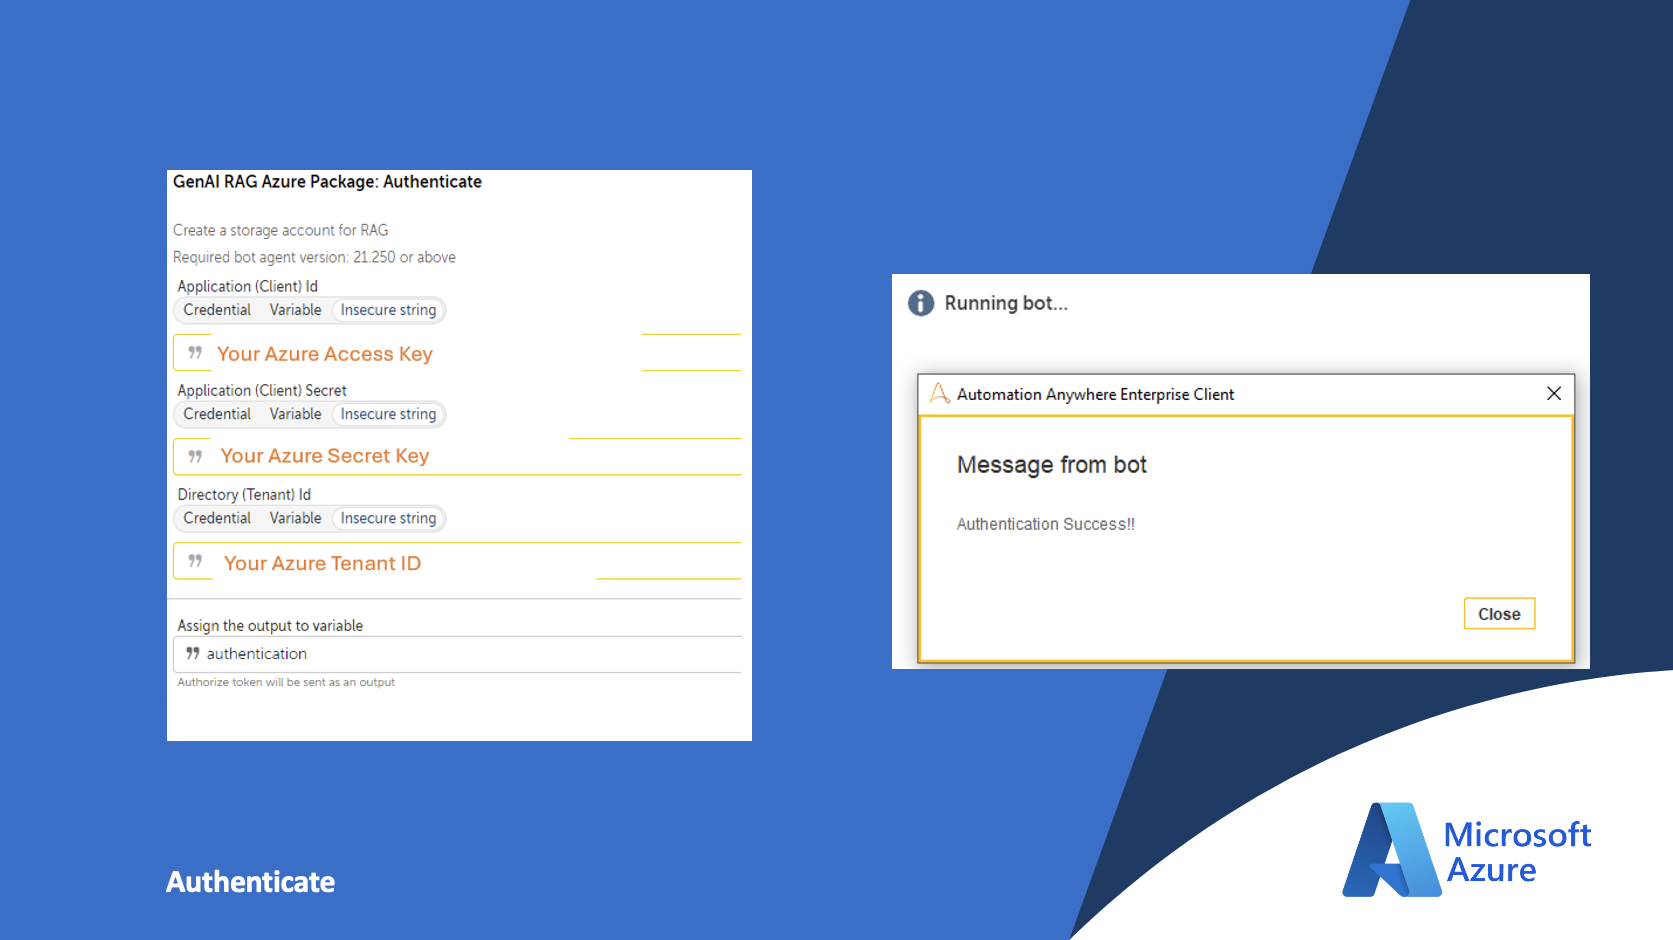Image resolution: width=1673 pixels, height=940 pixels.
Task: Click the quote icon in Azure Tenant ID field
Action: click(195, 561)
